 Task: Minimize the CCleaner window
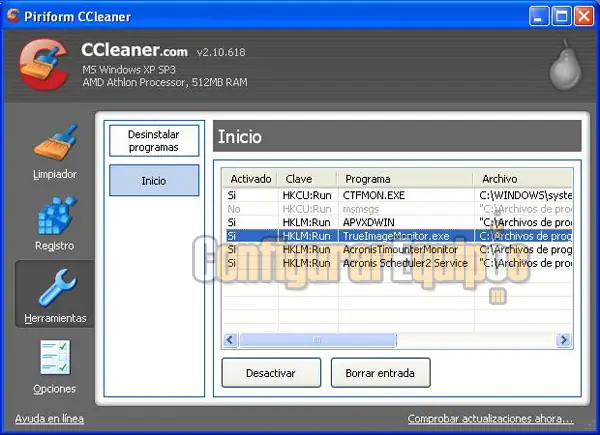point(539,16)
